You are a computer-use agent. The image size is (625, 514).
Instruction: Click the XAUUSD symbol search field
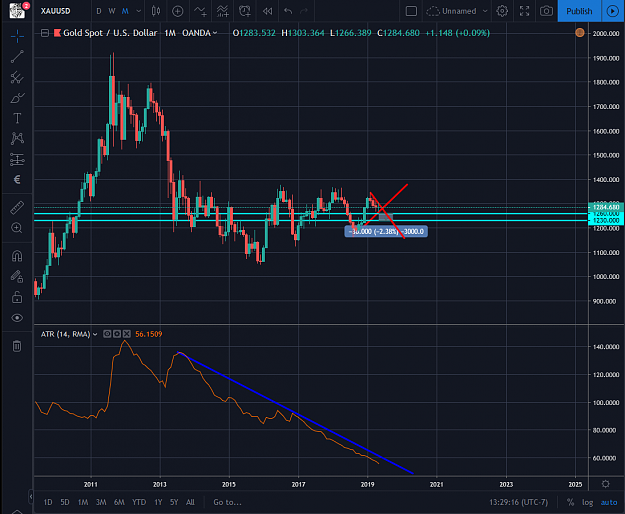click(x=56, y=11)
